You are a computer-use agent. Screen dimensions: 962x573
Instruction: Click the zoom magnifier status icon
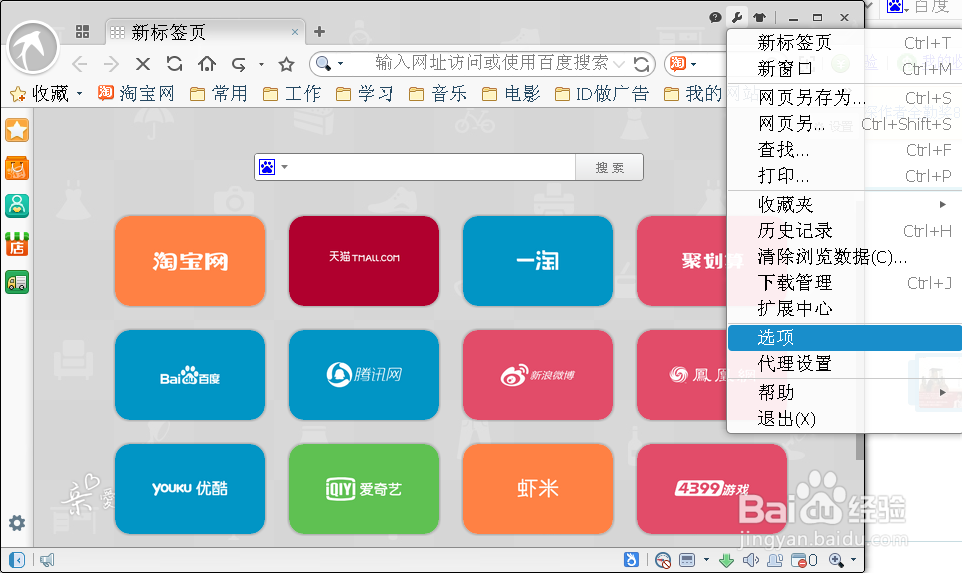(836, 560)
